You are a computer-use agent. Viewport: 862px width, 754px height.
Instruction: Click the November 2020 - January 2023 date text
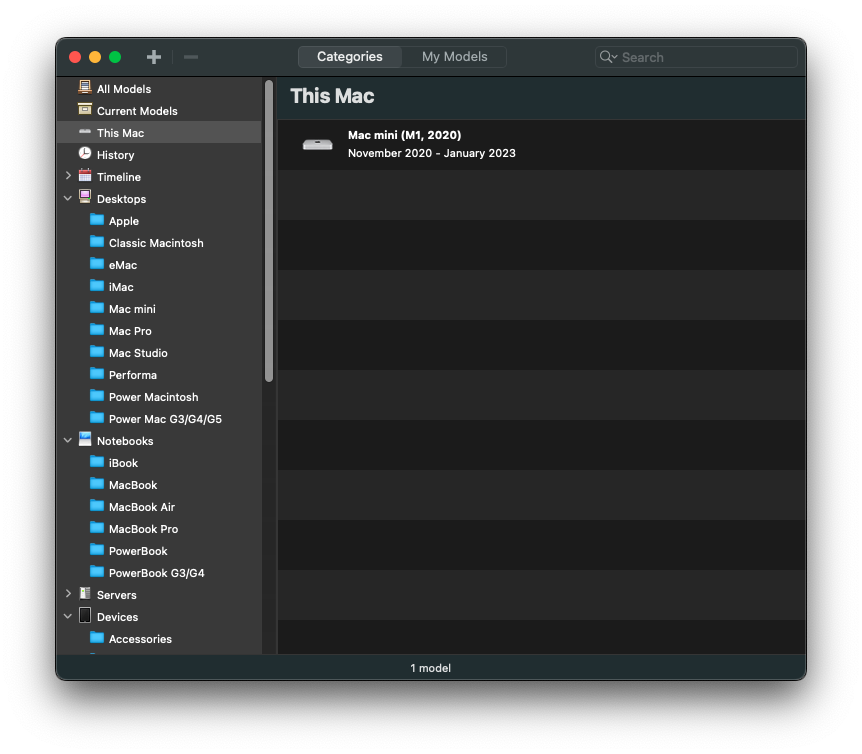coord(432,153)
